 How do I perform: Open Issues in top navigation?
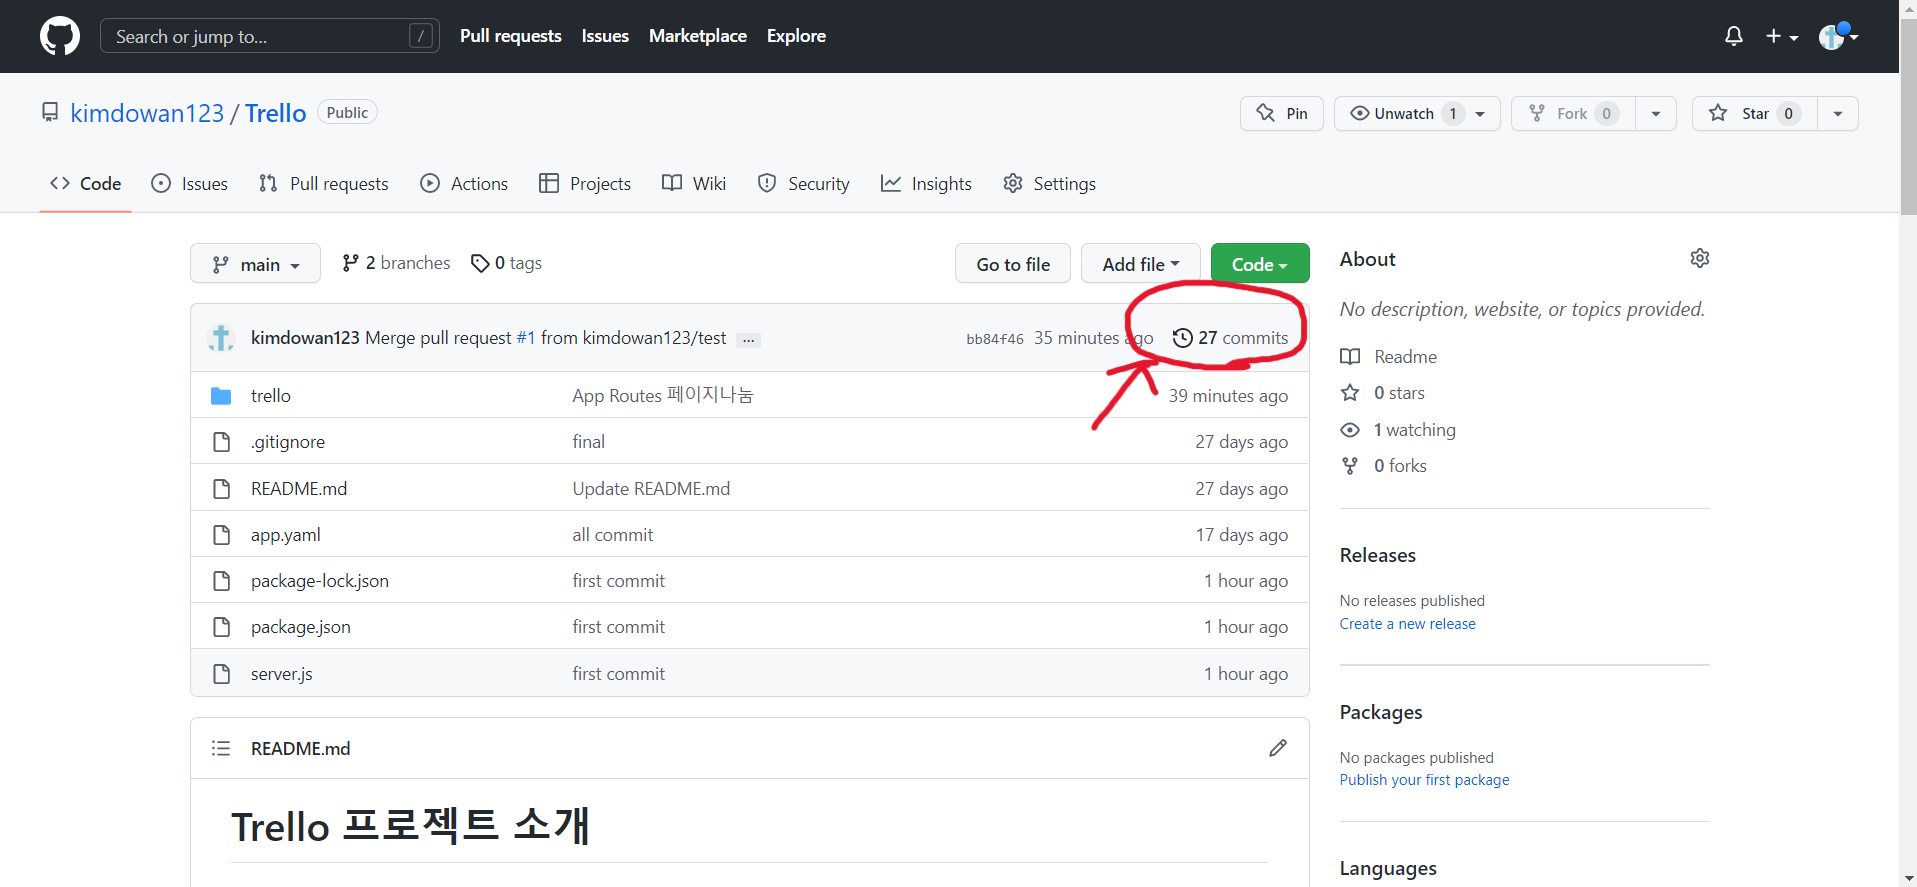(605, 36)
